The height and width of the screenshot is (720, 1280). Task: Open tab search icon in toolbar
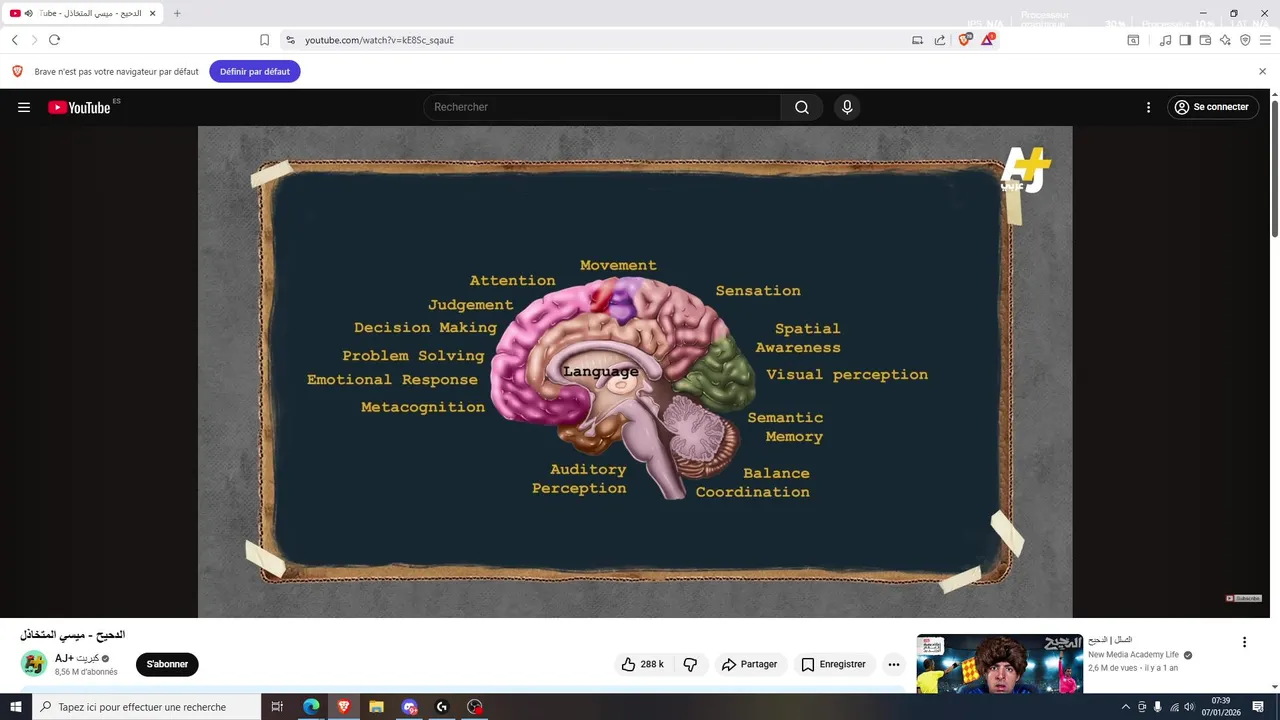pyautogui.click(x=1133, y=40)
